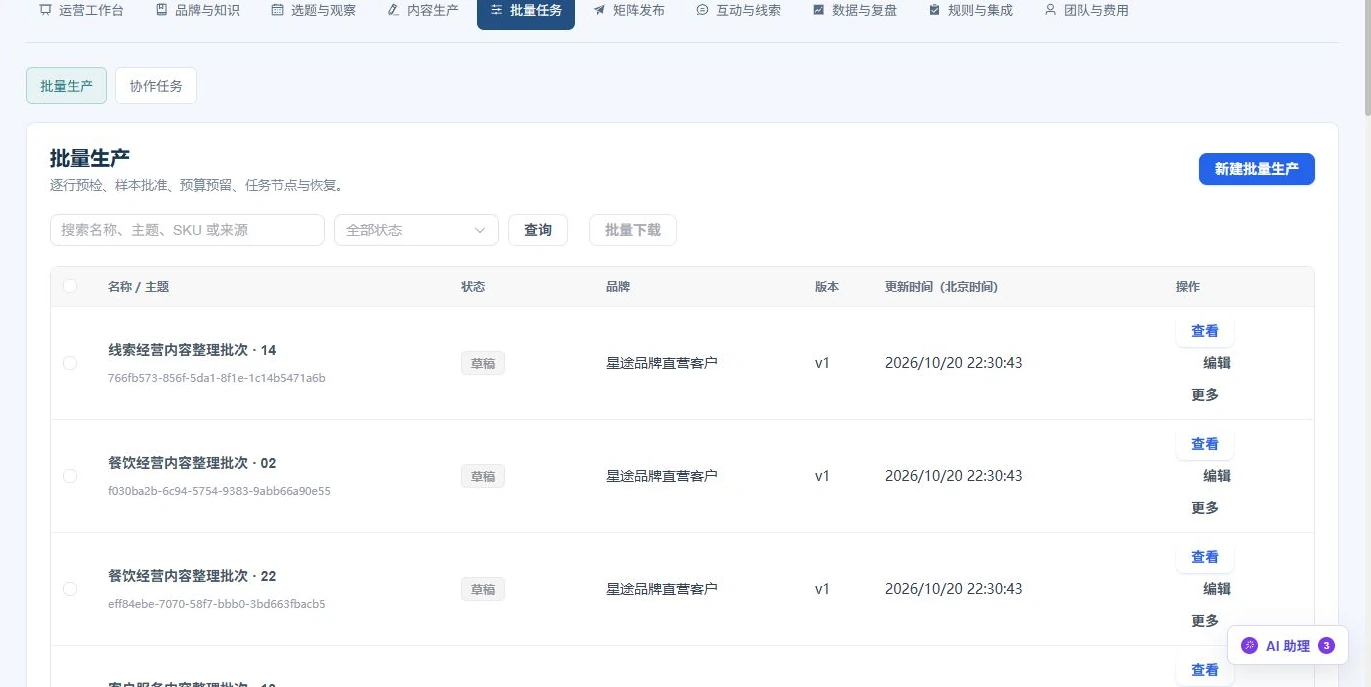The width and height of the screenshot is (1371, 687).
Task: Open the 全部状态 status dropdown
Action: coord(416,230)
